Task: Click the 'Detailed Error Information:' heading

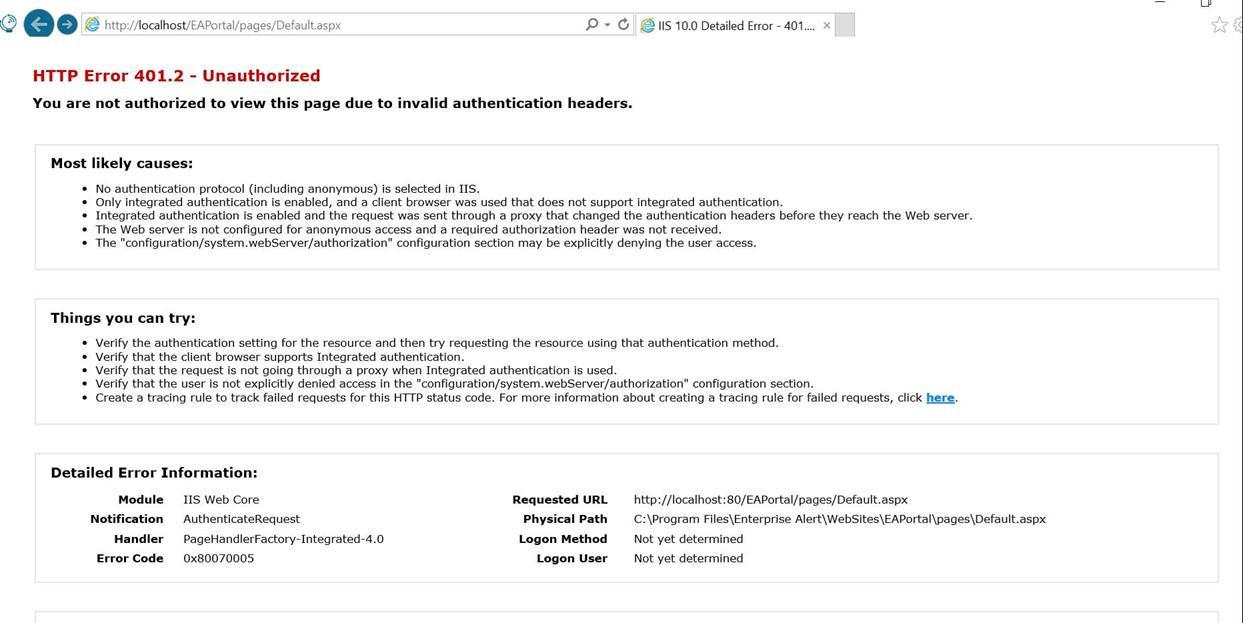Action: coord(154,473)
